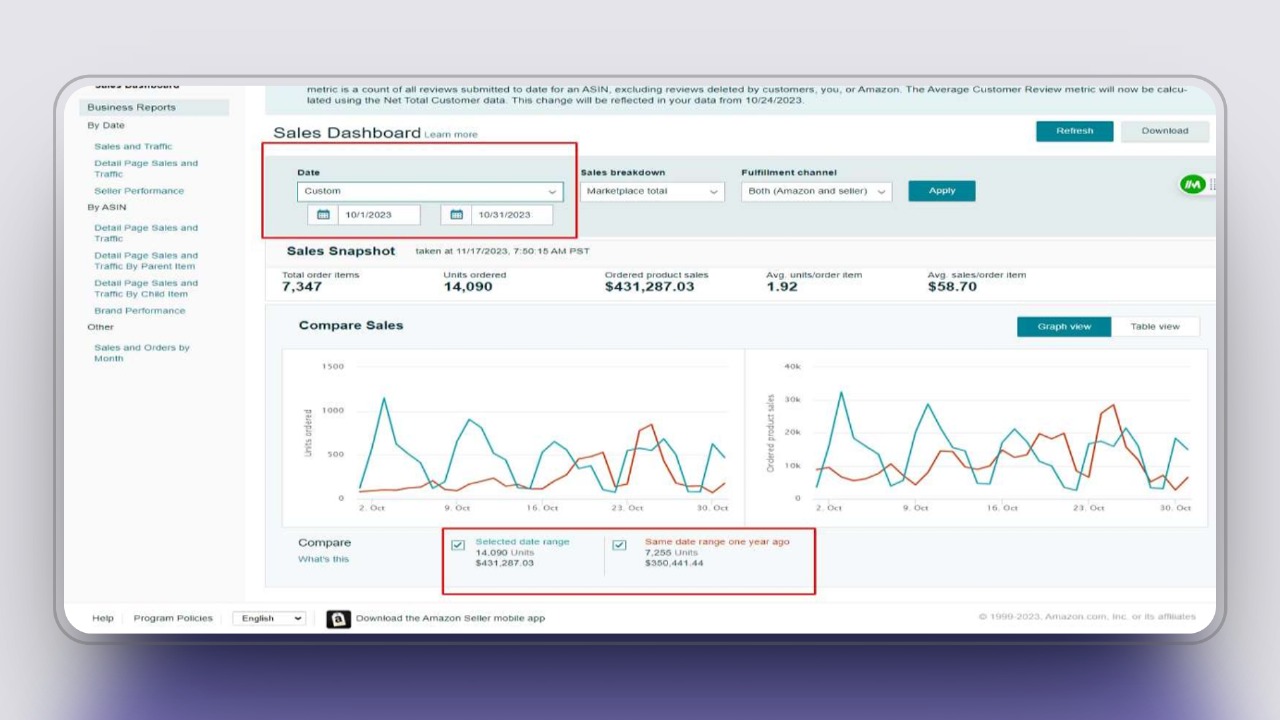Screen dimensions: 1280x720
Task: Open Sales and Orders by Month
Action: (141, 353)
